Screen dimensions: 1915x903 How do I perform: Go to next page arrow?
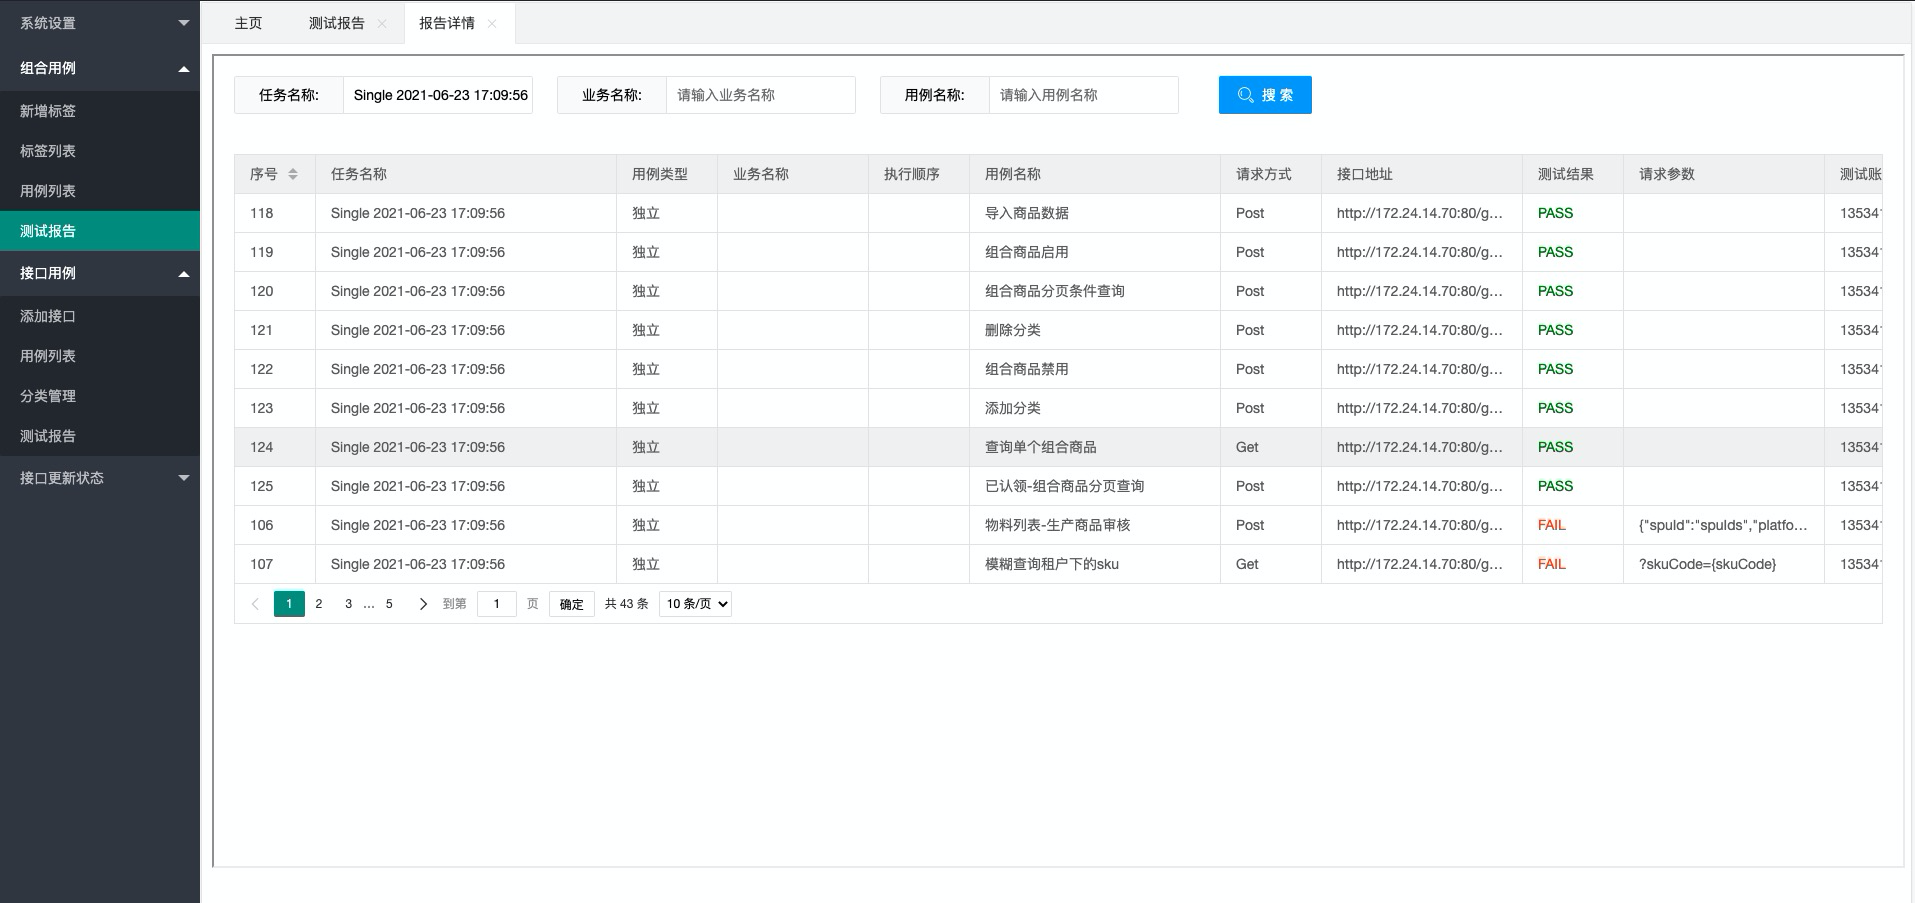(x=423, y=604)
